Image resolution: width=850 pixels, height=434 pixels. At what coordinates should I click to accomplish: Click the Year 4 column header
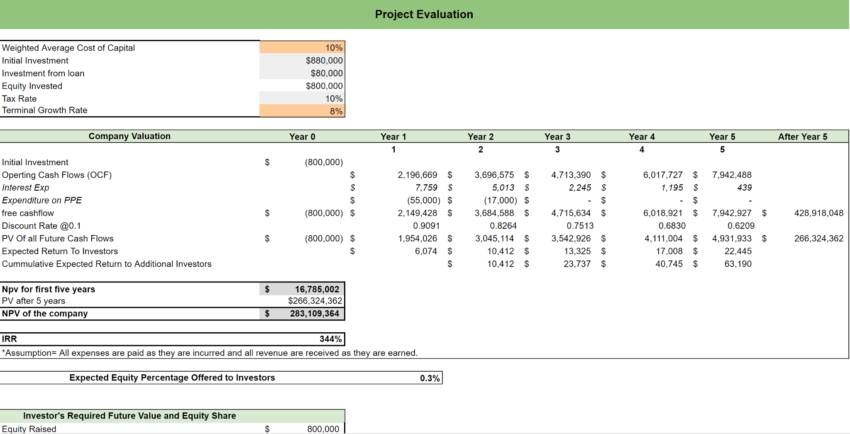642,137
